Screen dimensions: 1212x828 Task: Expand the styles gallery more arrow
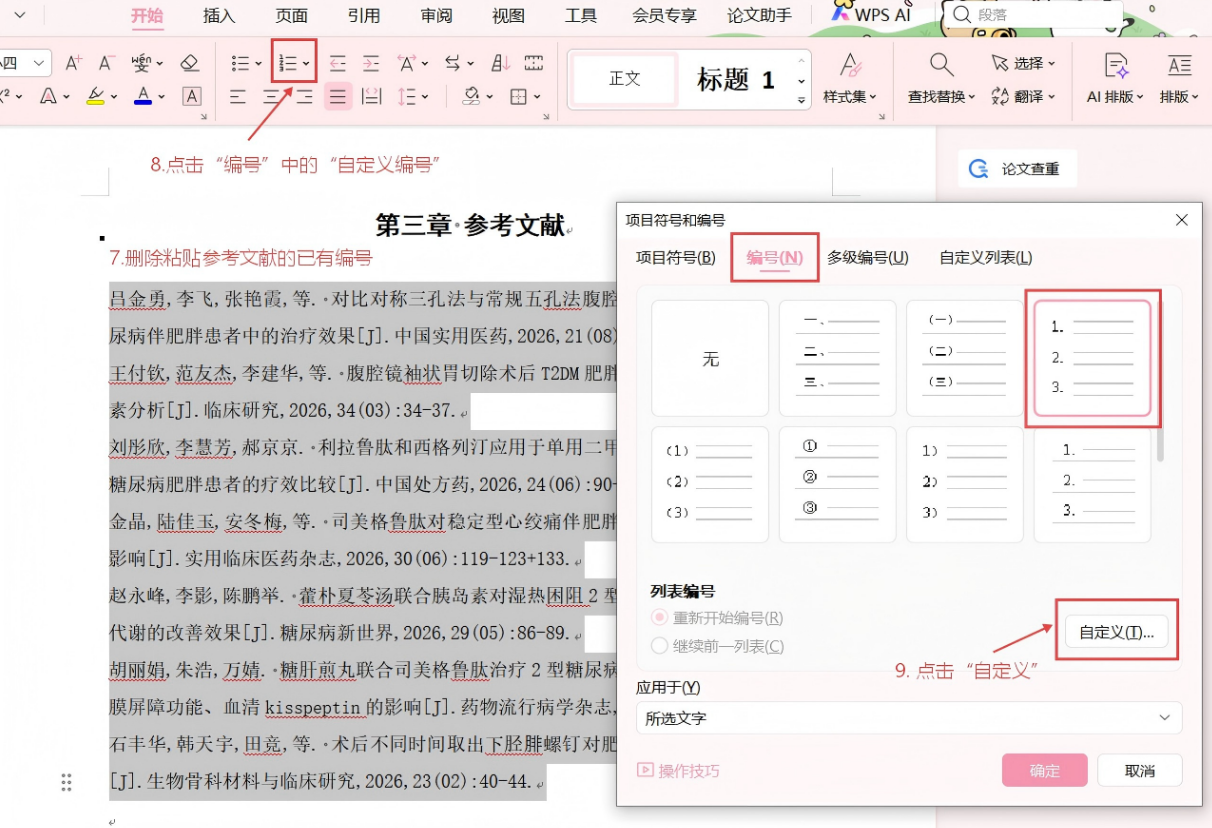801,100
